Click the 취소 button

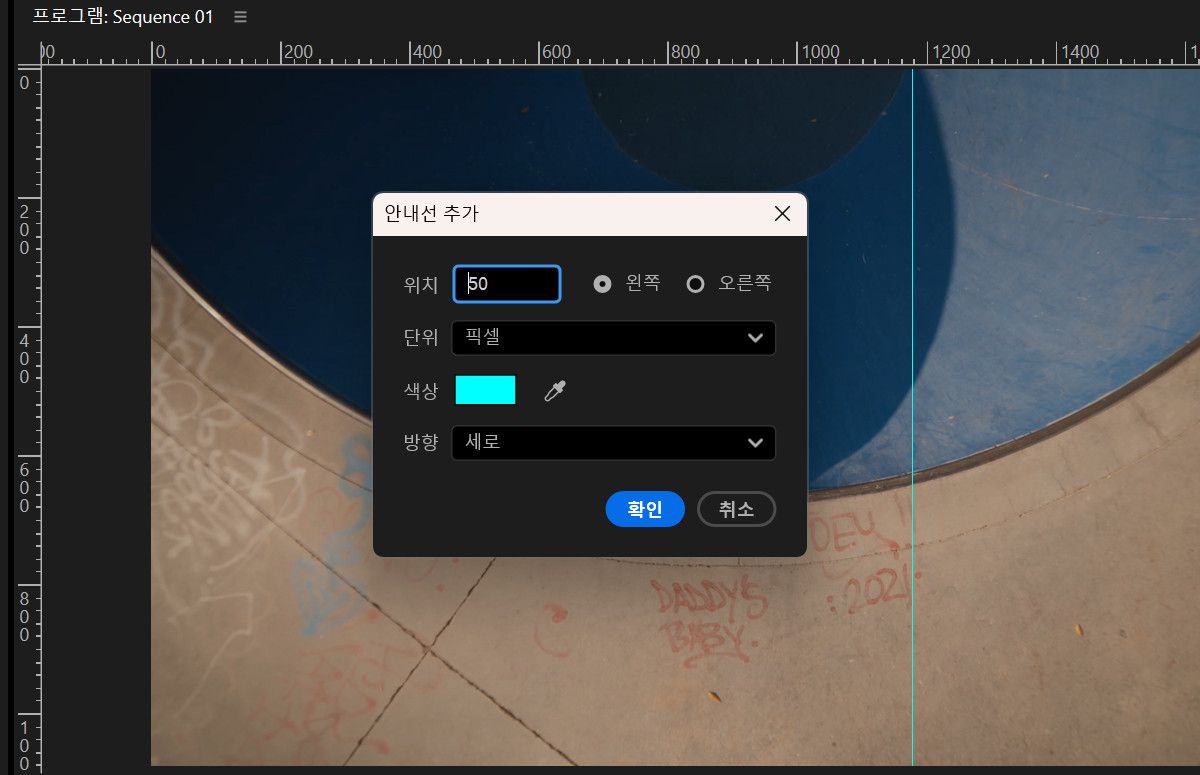click(x=736, y=509)
